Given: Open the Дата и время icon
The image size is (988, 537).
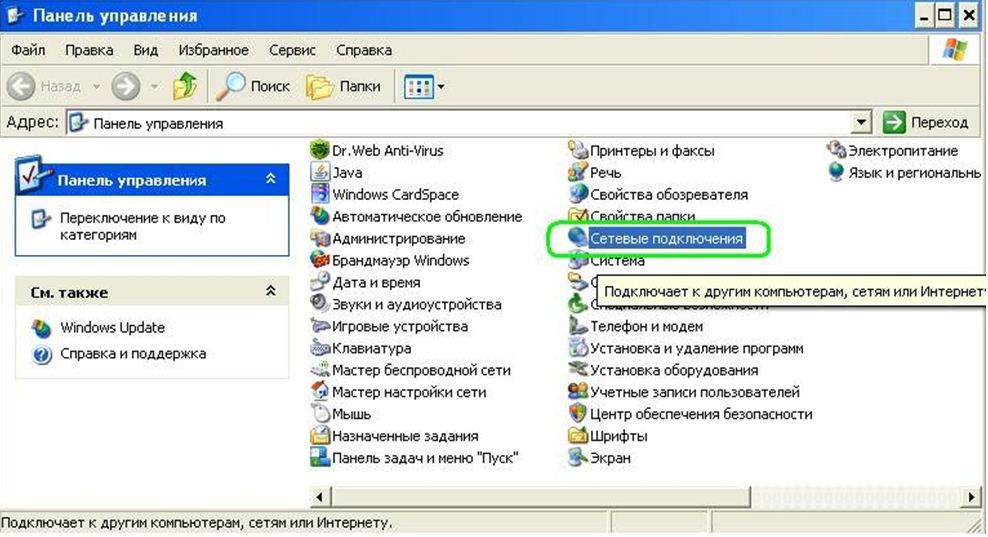Looking at the screenshot, I should 320,283.
